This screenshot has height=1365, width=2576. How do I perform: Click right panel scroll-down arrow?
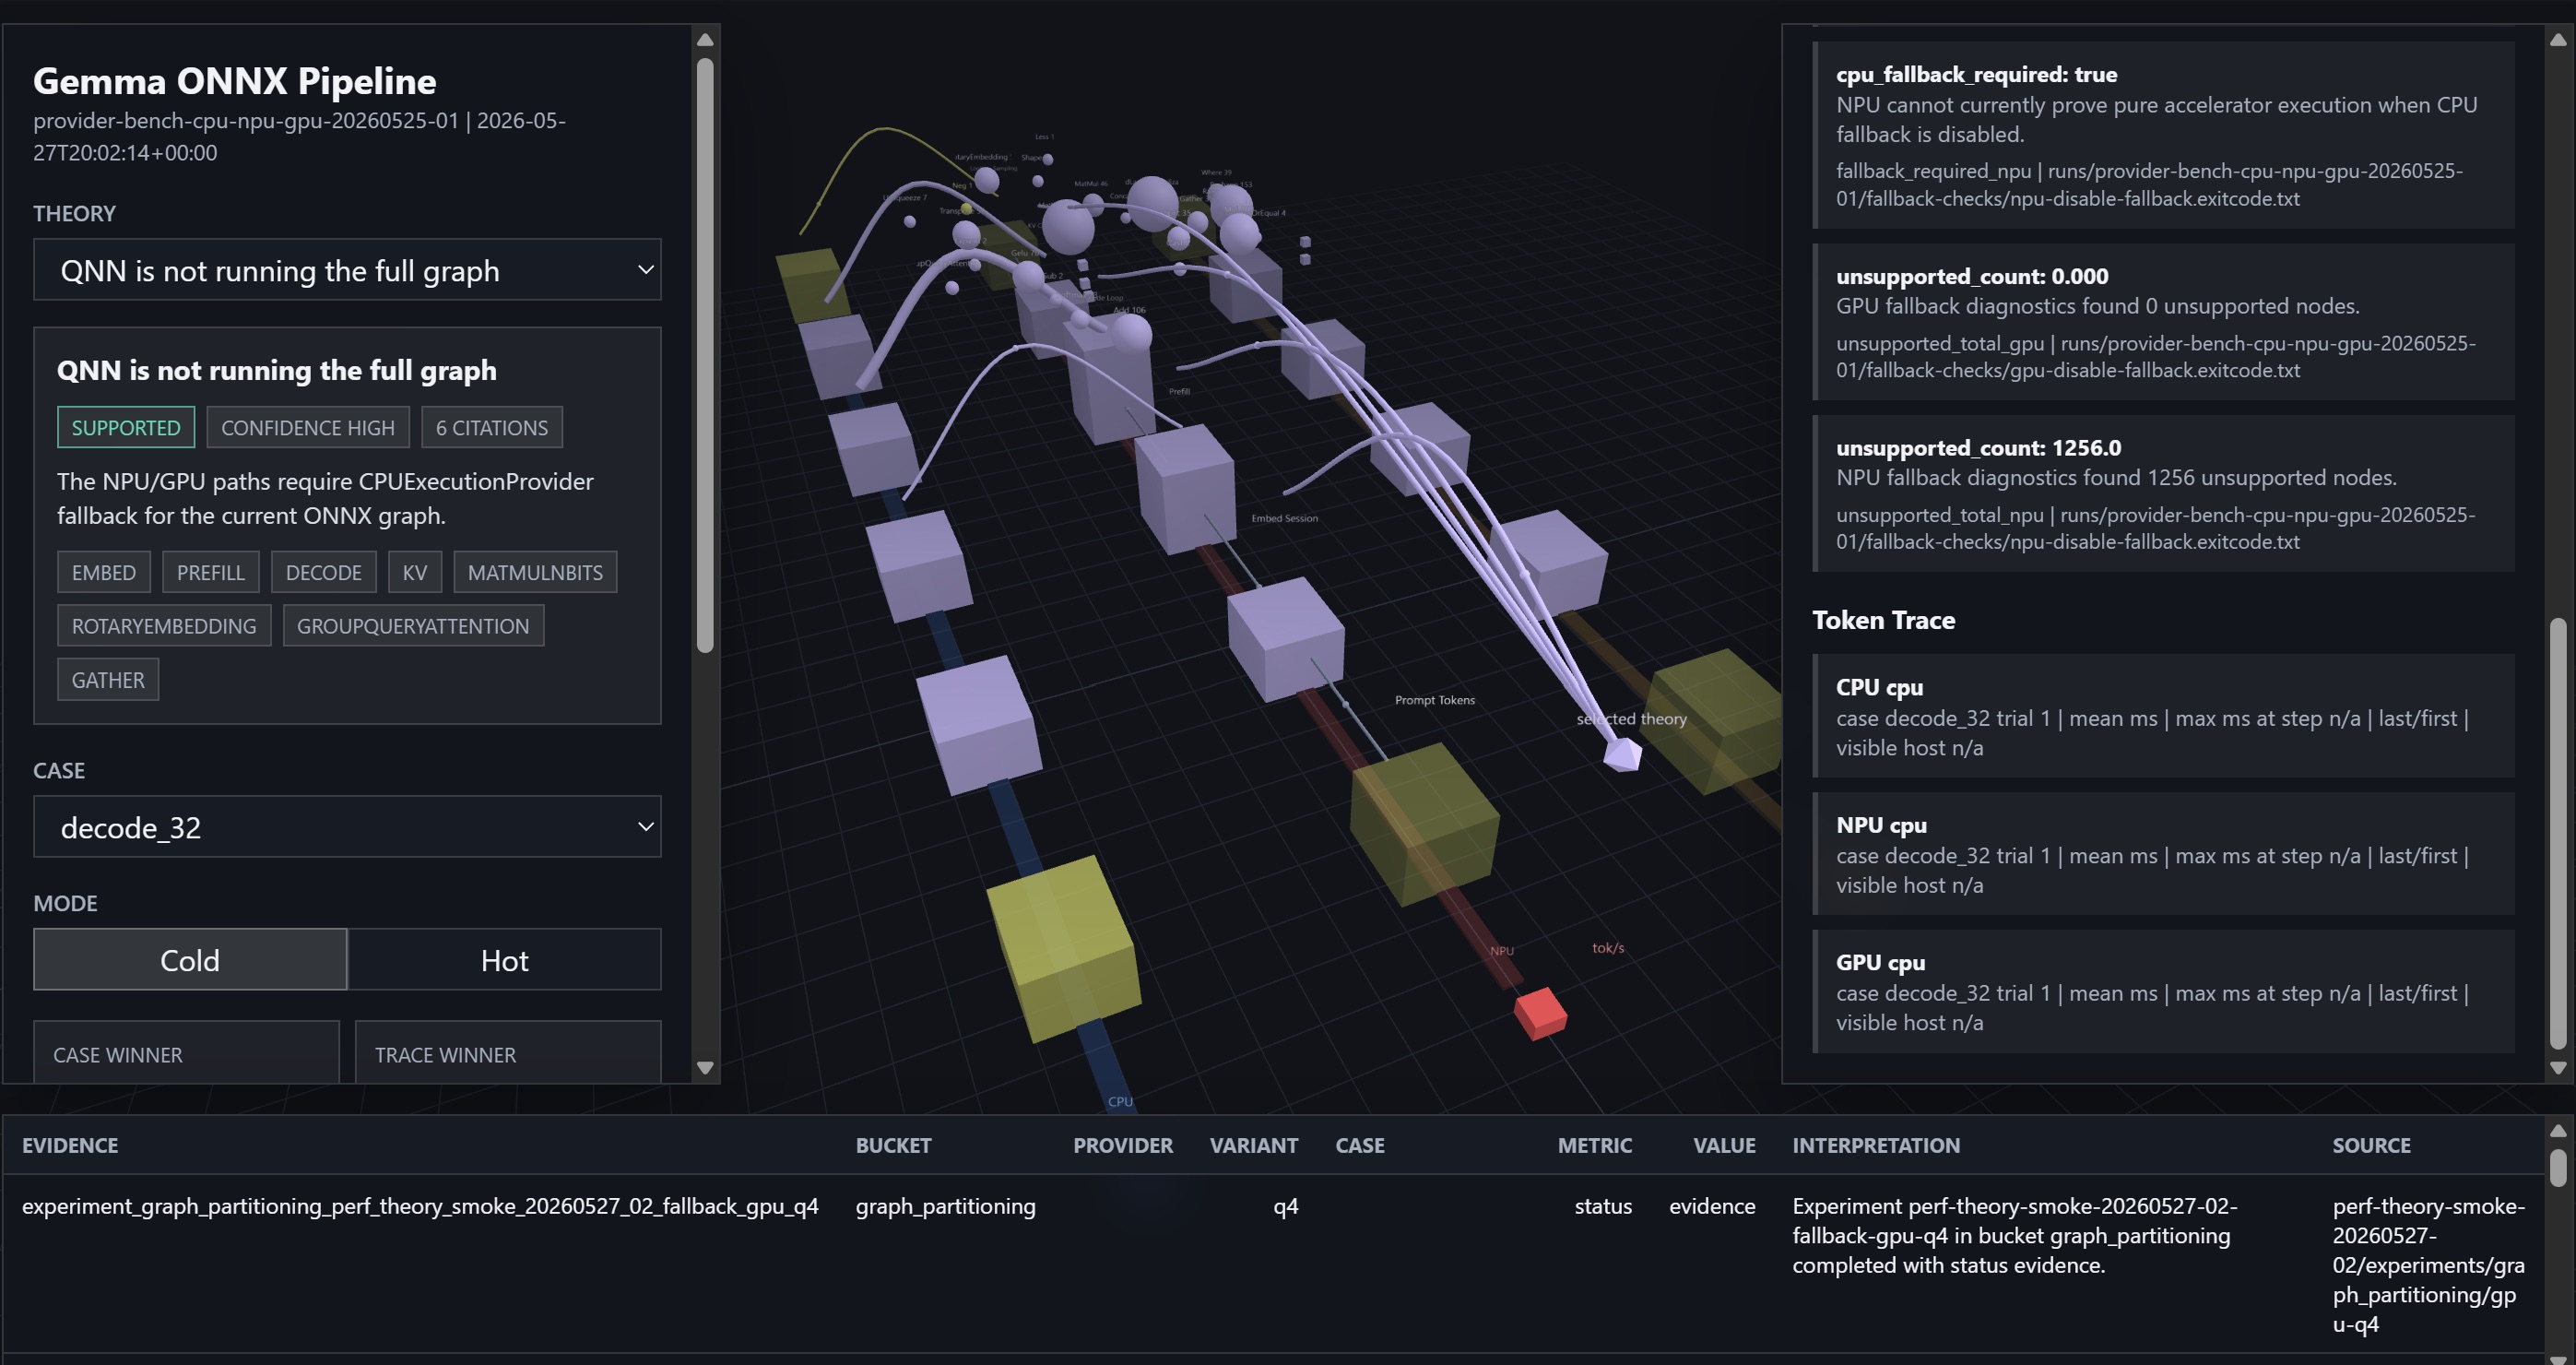click(x=2558, y=1068)
